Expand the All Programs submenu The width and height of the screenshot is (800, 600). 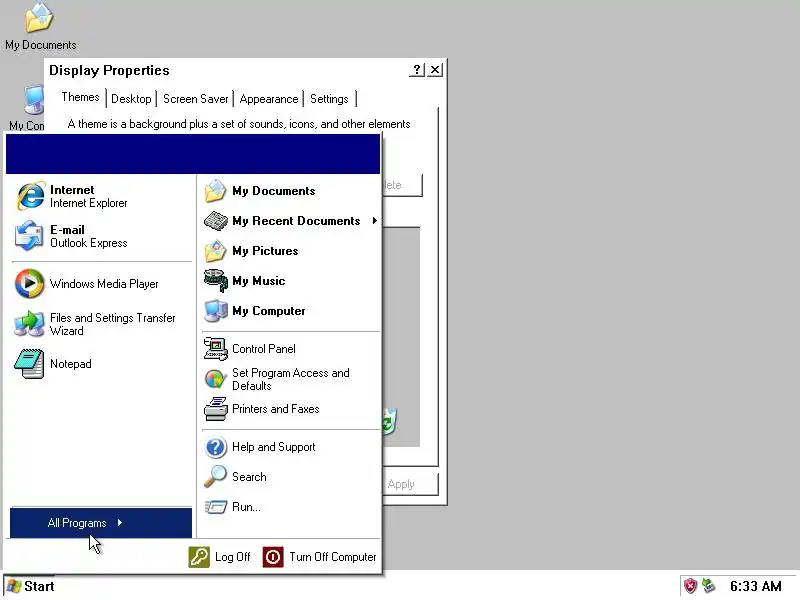coord(101,522)
